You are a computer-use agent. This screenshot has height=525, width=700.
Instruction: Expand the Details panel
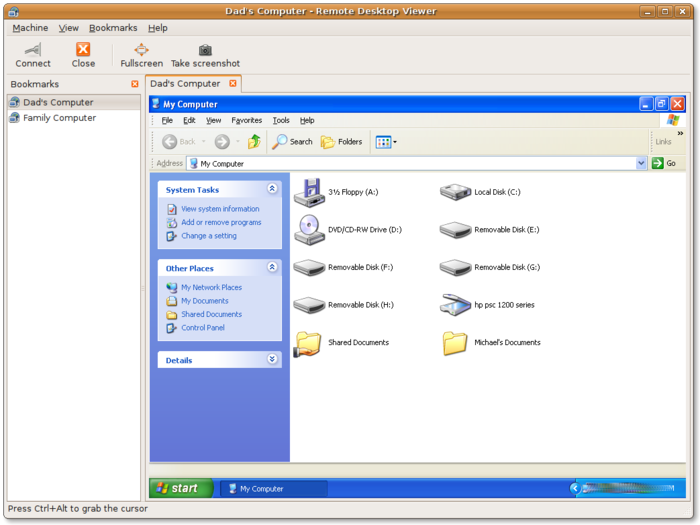pyautogui.click(x=272, y=360)
